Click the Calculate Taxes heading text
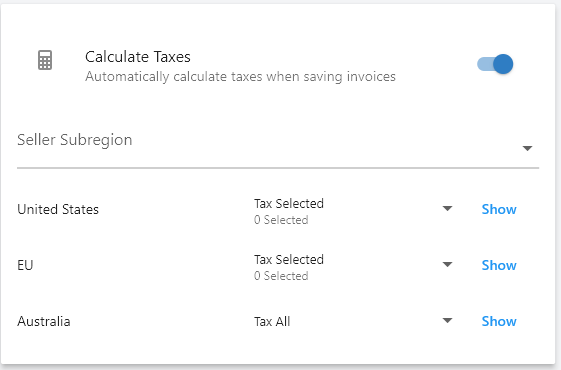Image resolution: width=561 pixels, height=370 pixels. point(138,57)
